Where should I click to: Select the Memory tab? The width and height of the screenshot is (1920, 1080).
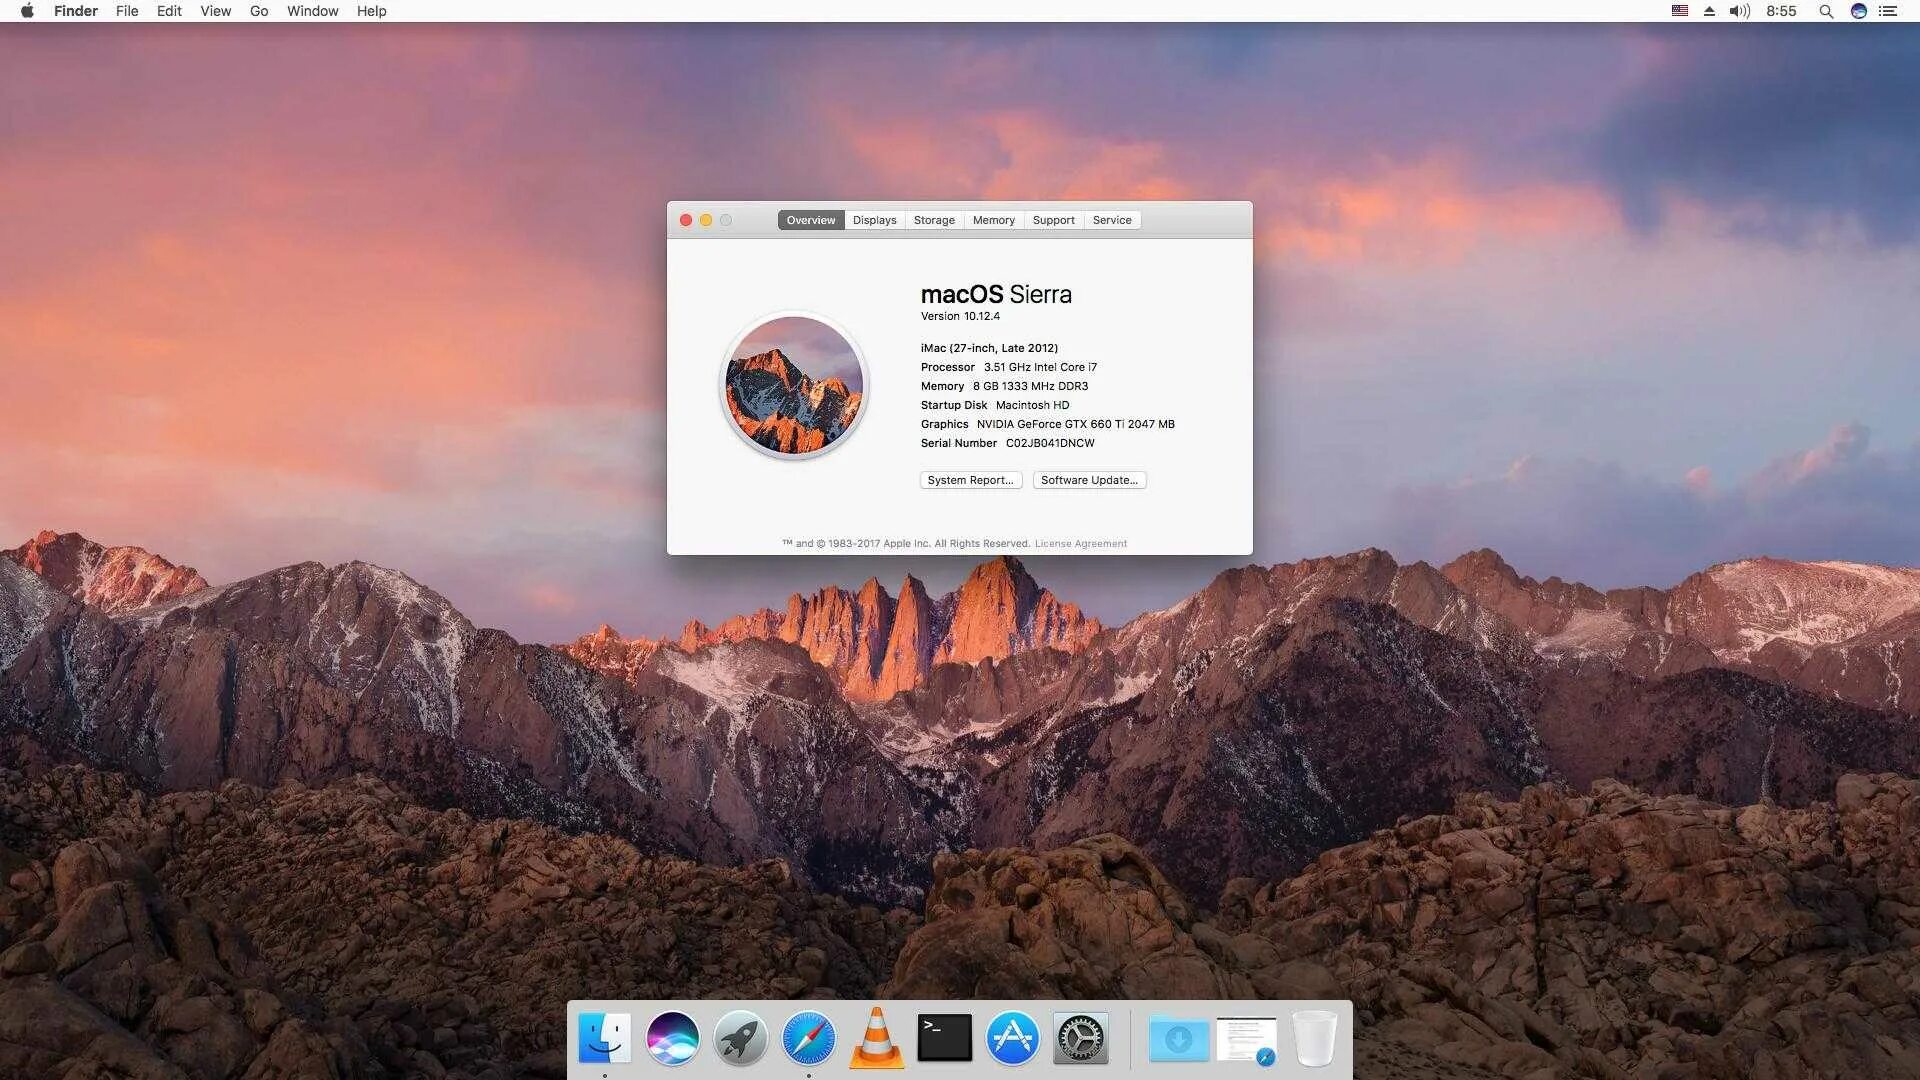point(993,220)
